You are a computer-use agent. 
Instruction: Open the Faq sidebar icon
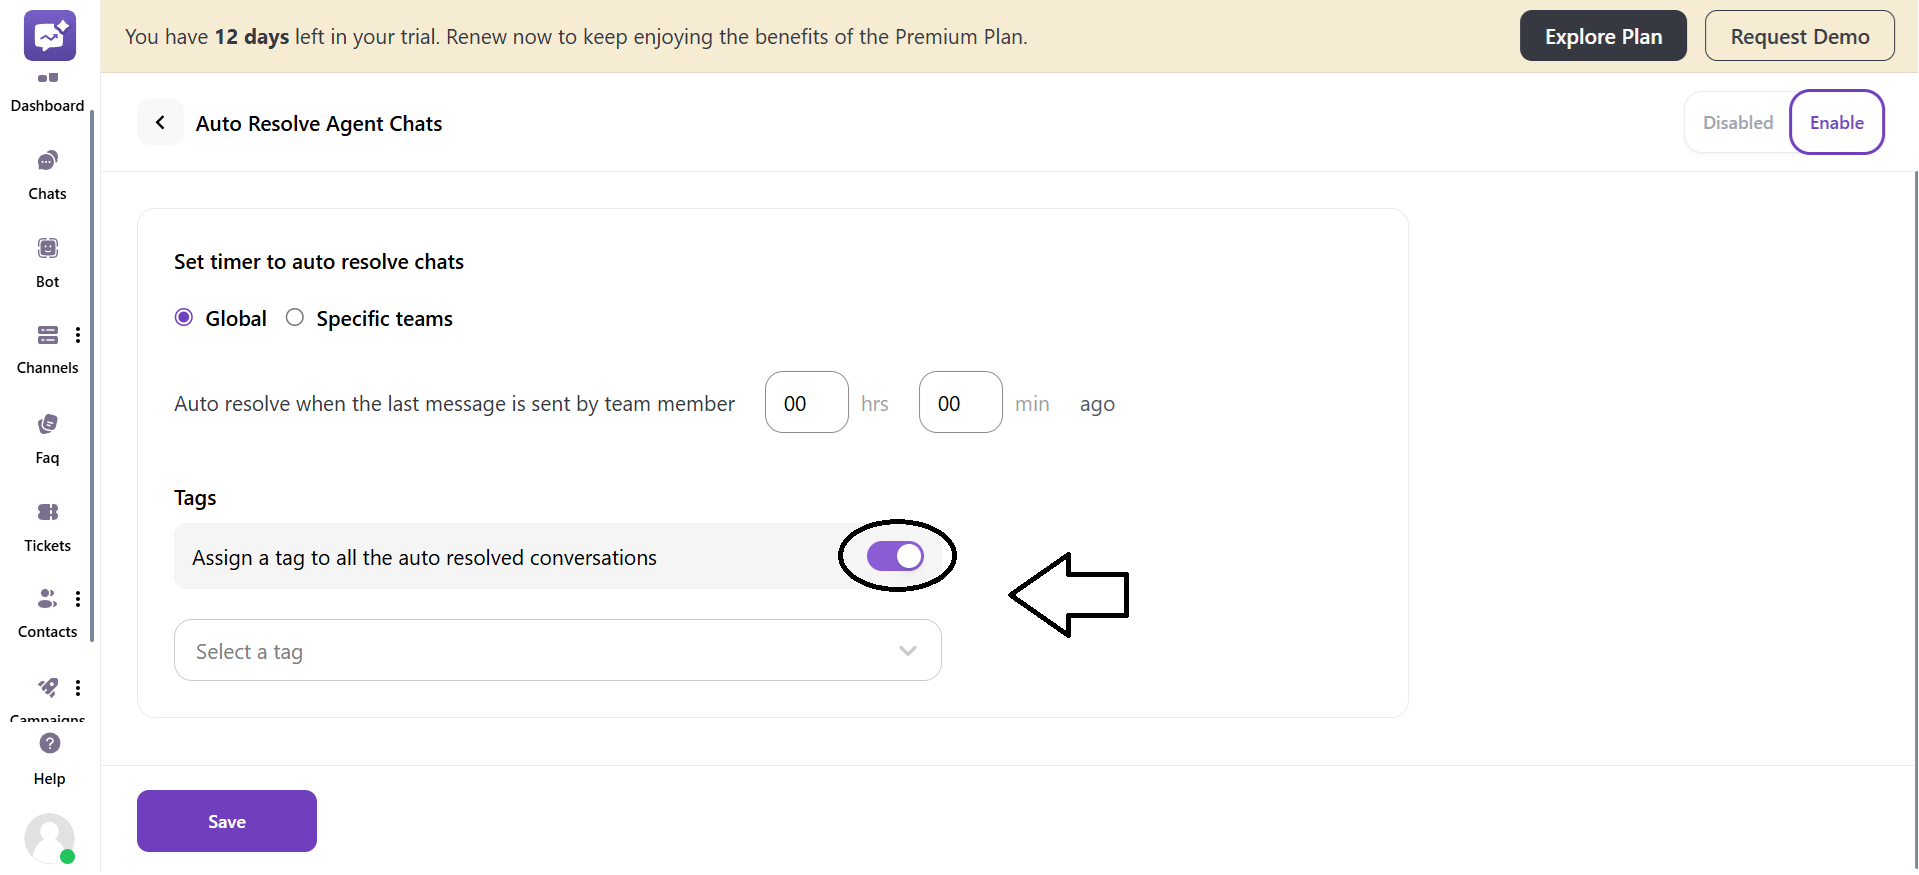click(47, 425)
